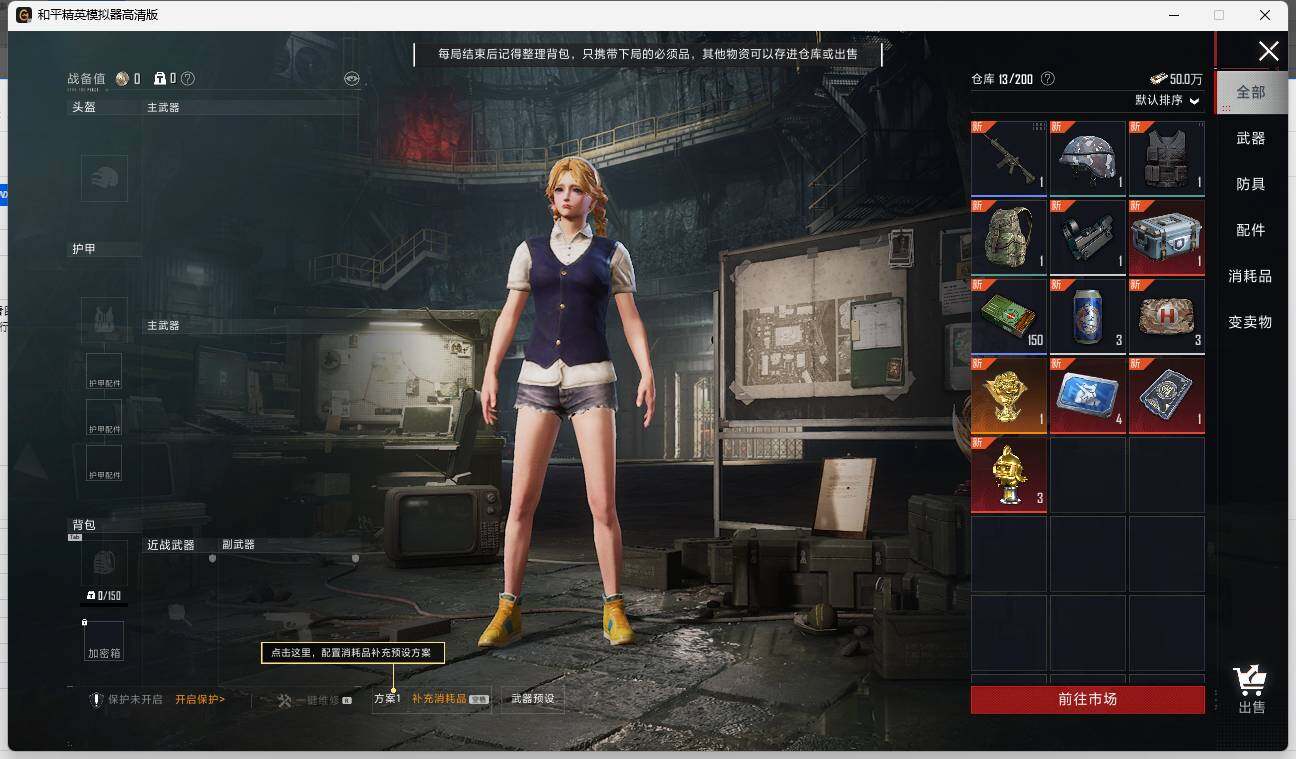Screen dimensions: 1296x759
Task: Click the 前往市场 button
Action: pyautogui.click(x=1087, y=699)
